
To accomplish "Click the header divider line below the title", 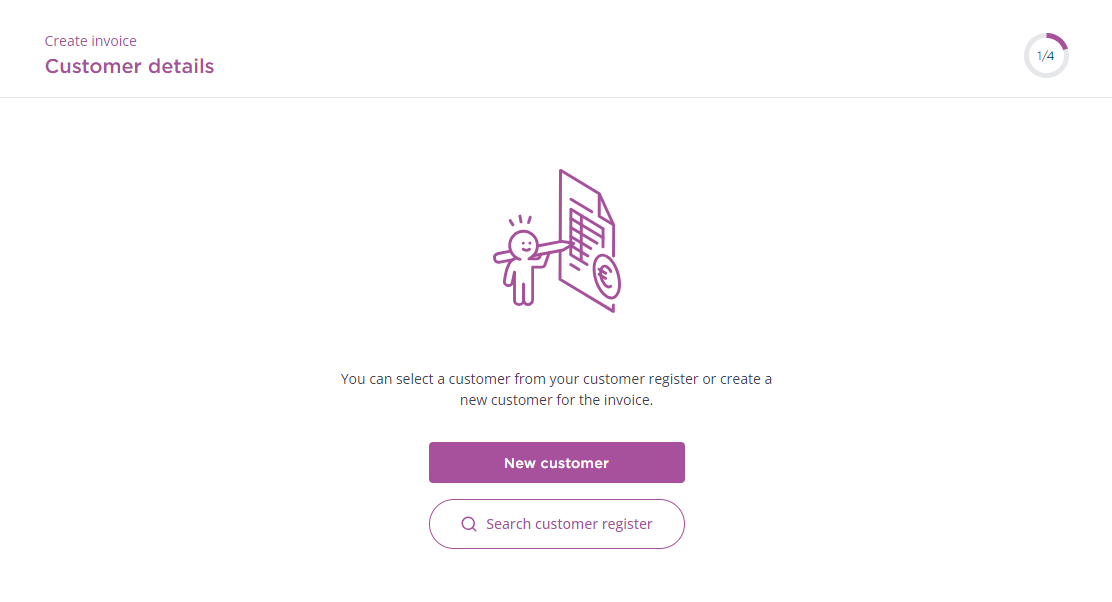I will coord(556,97).
